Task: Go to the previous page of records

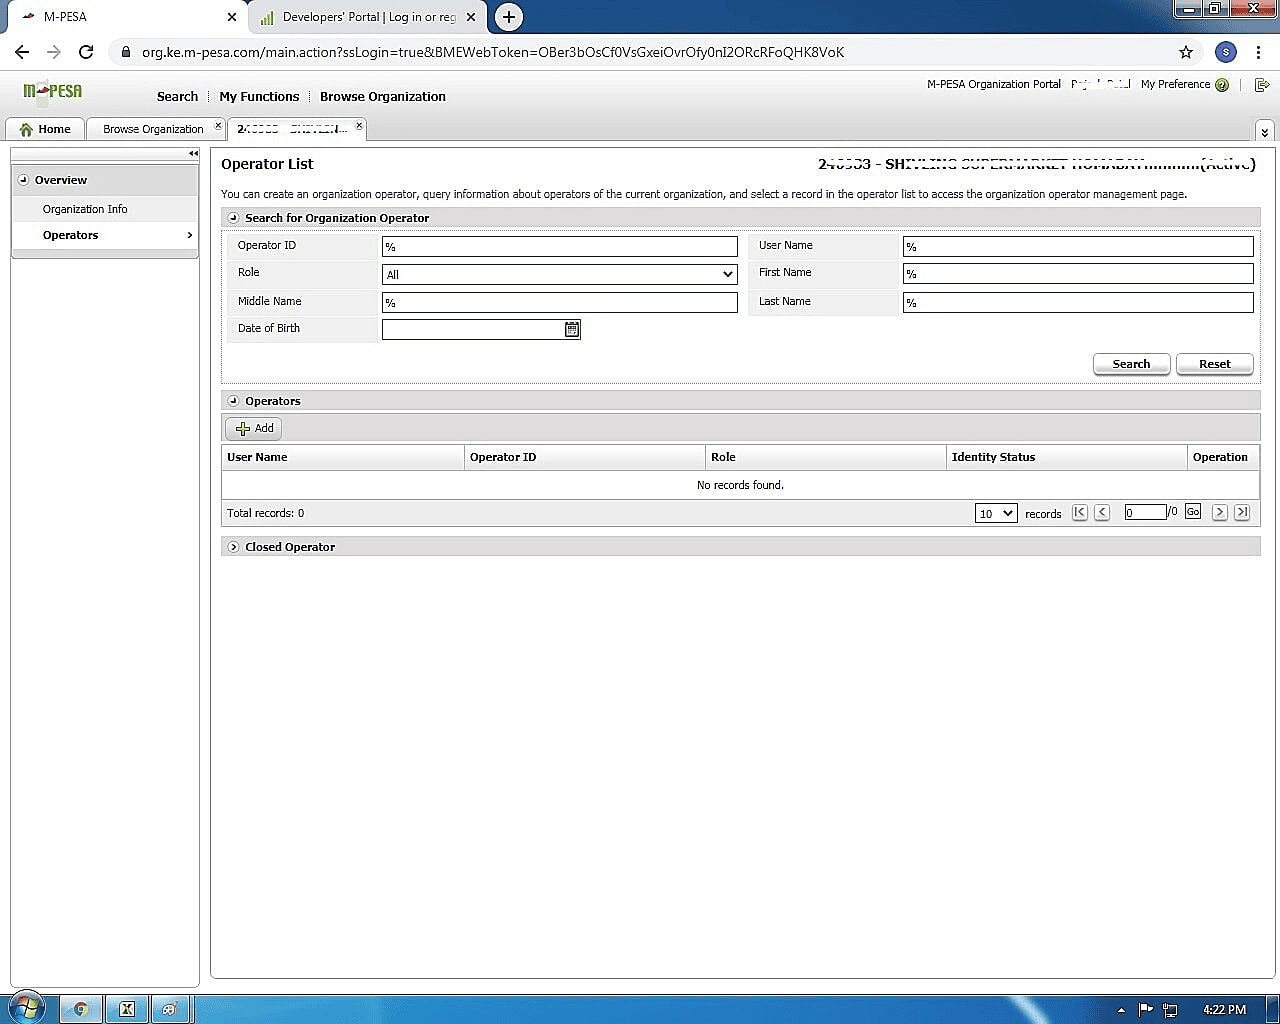Action: pyautogui.click(x=1102, y=512)
